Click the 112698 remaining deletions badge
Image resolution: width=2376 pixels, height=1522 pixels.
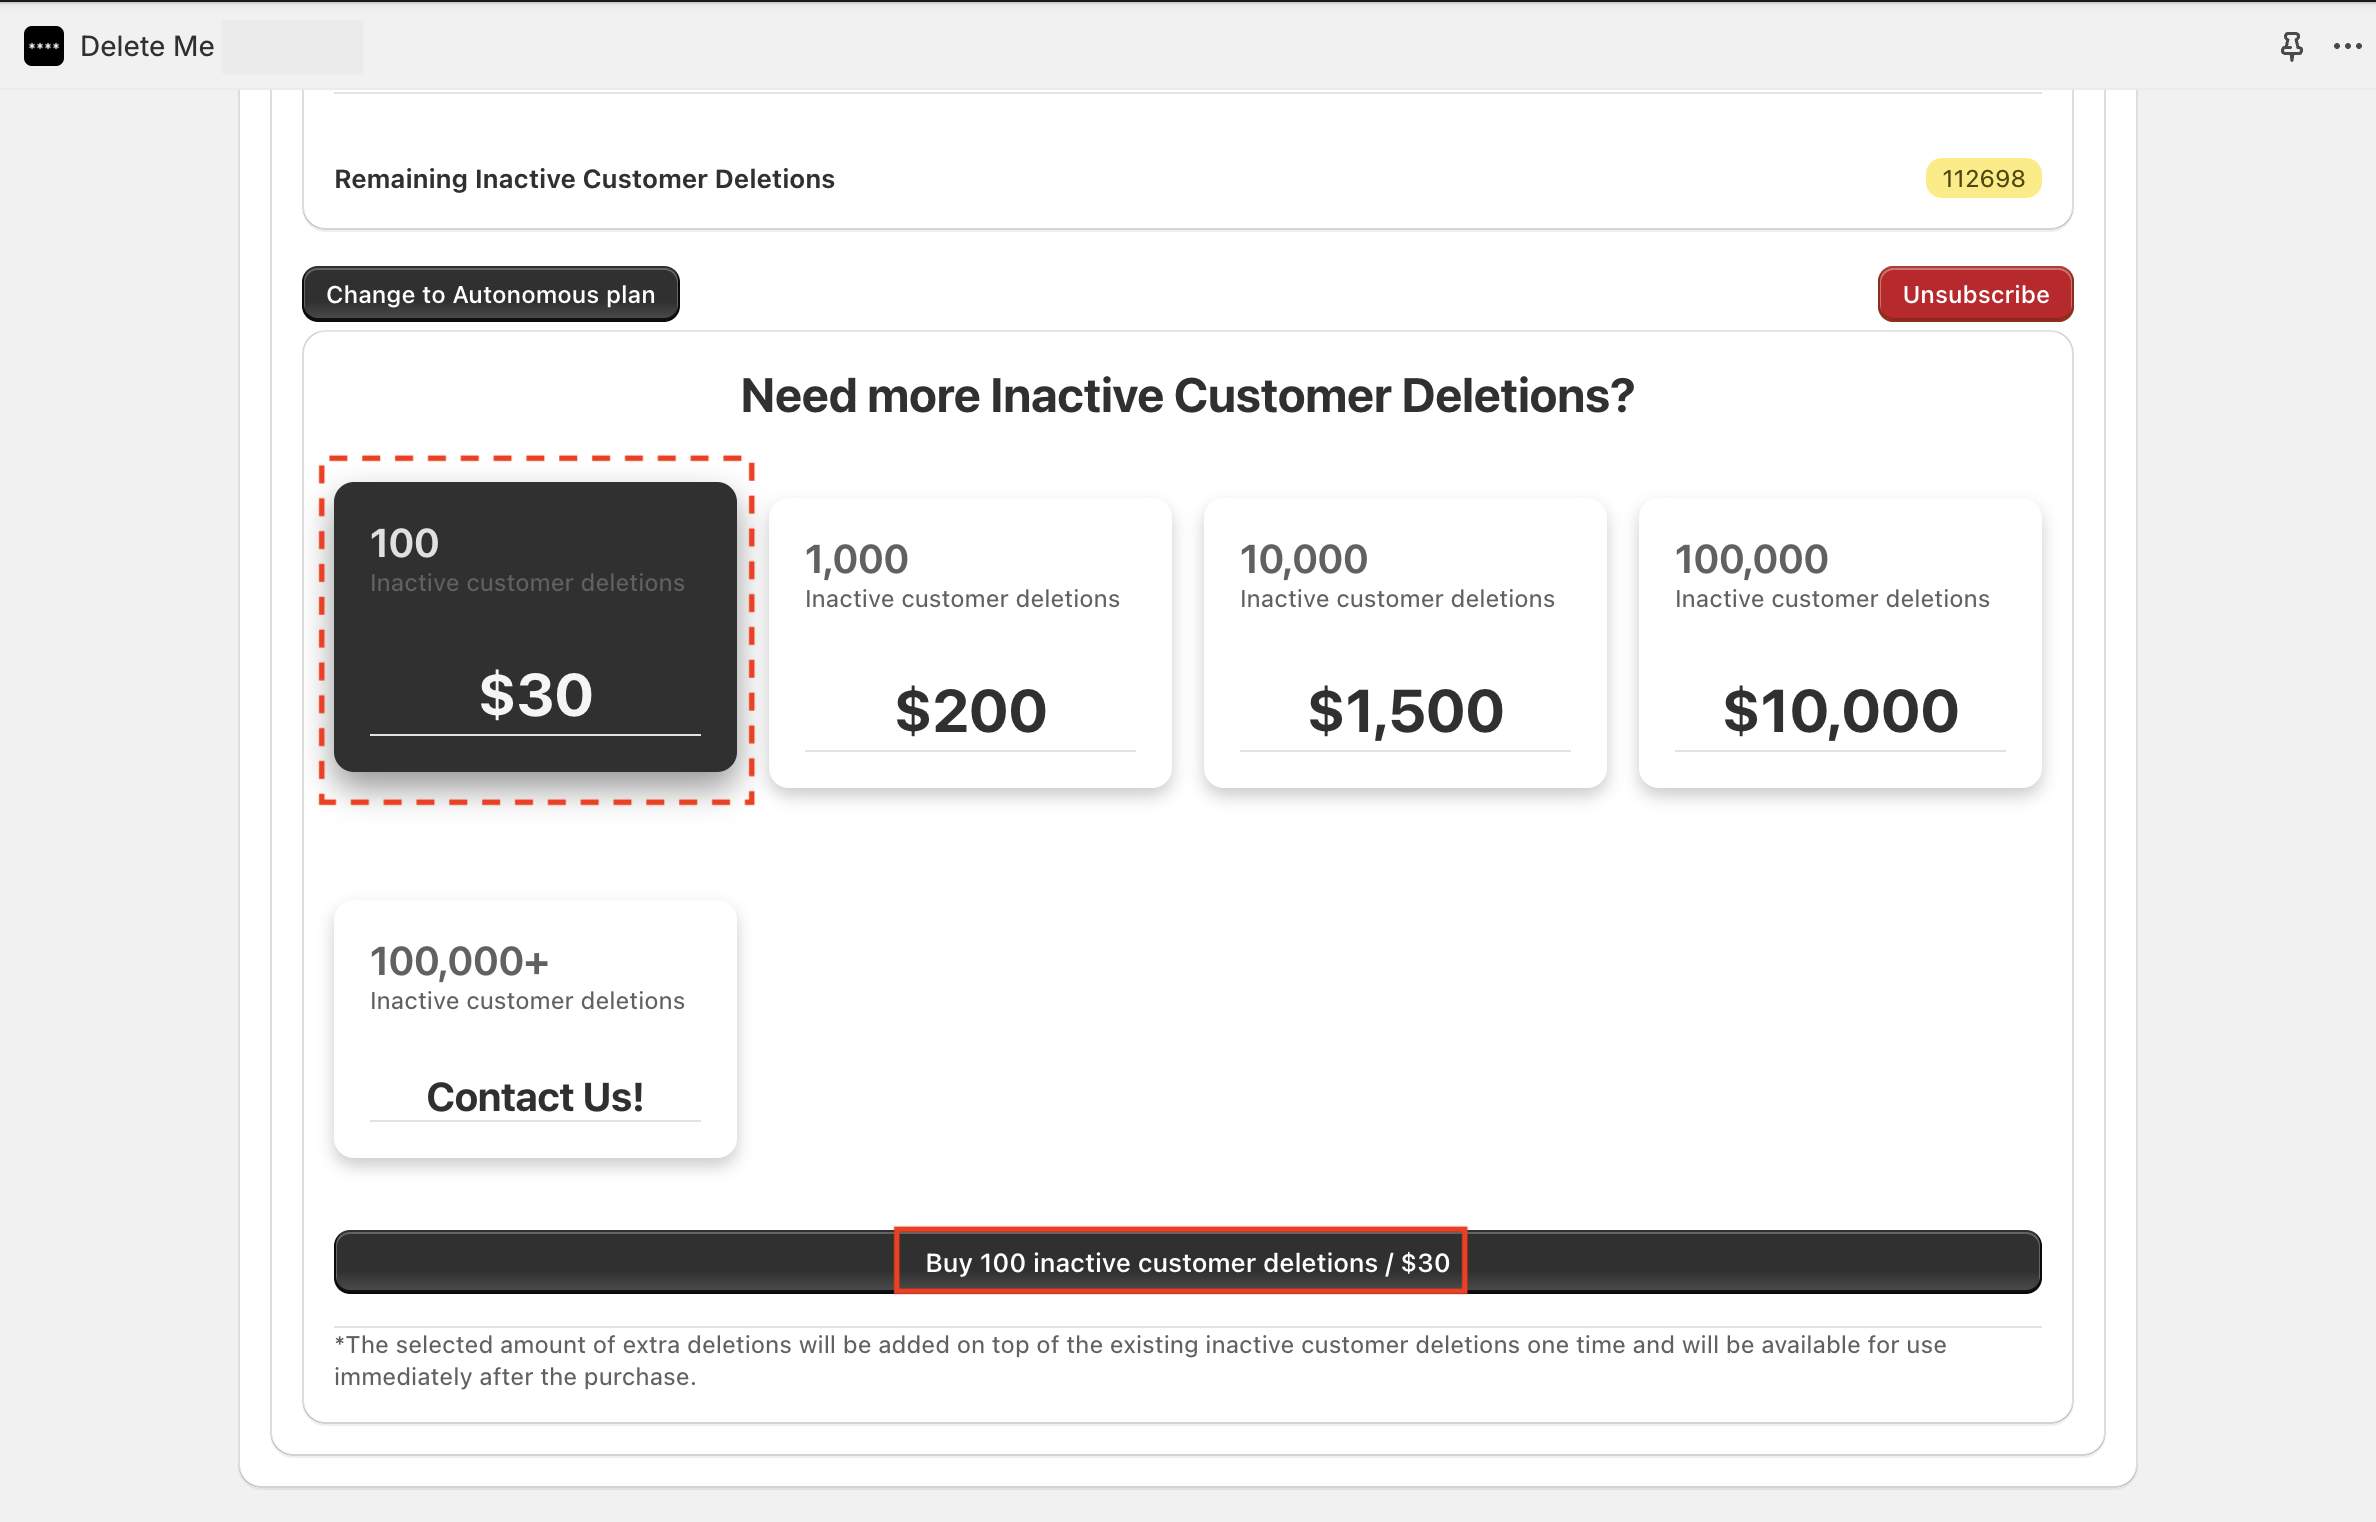tap(1983, 178)
